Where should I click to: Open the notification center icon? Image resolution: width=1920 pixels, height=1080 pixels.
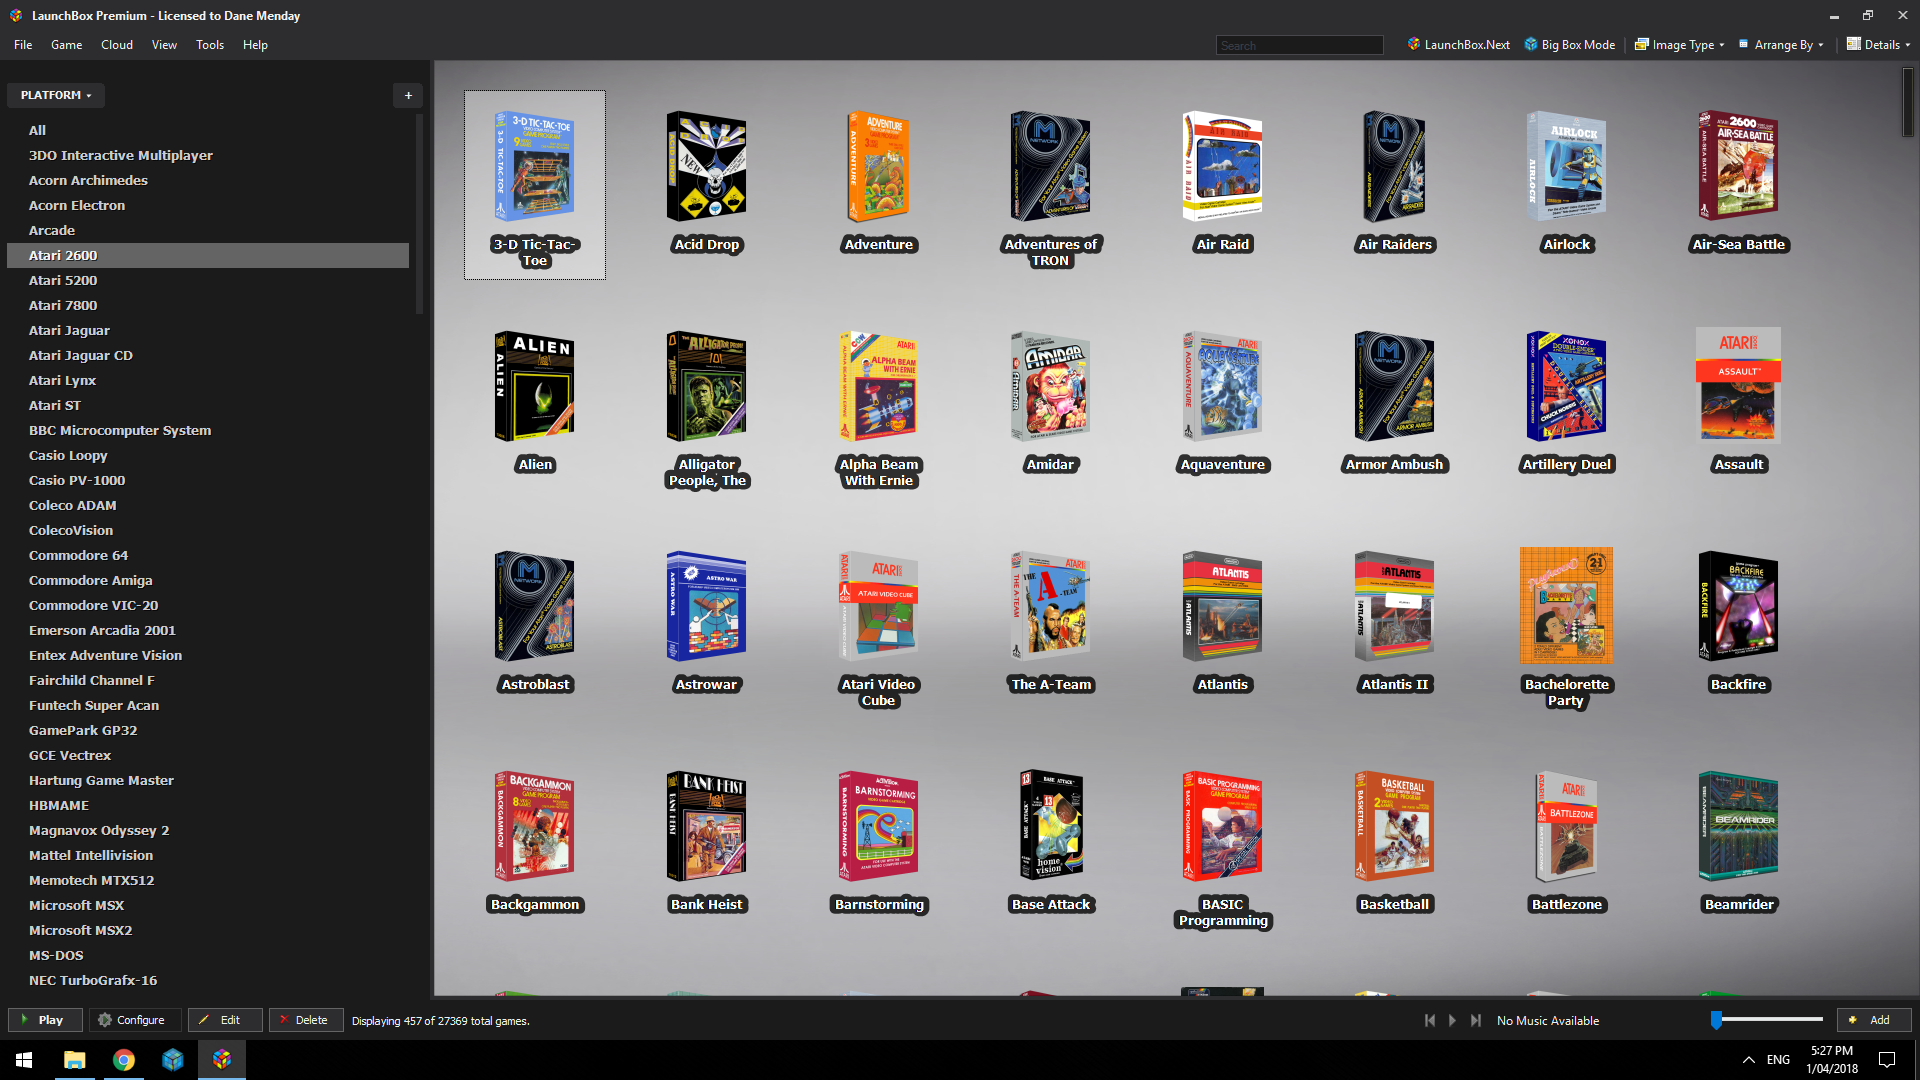click(x=1887, y=1060)
